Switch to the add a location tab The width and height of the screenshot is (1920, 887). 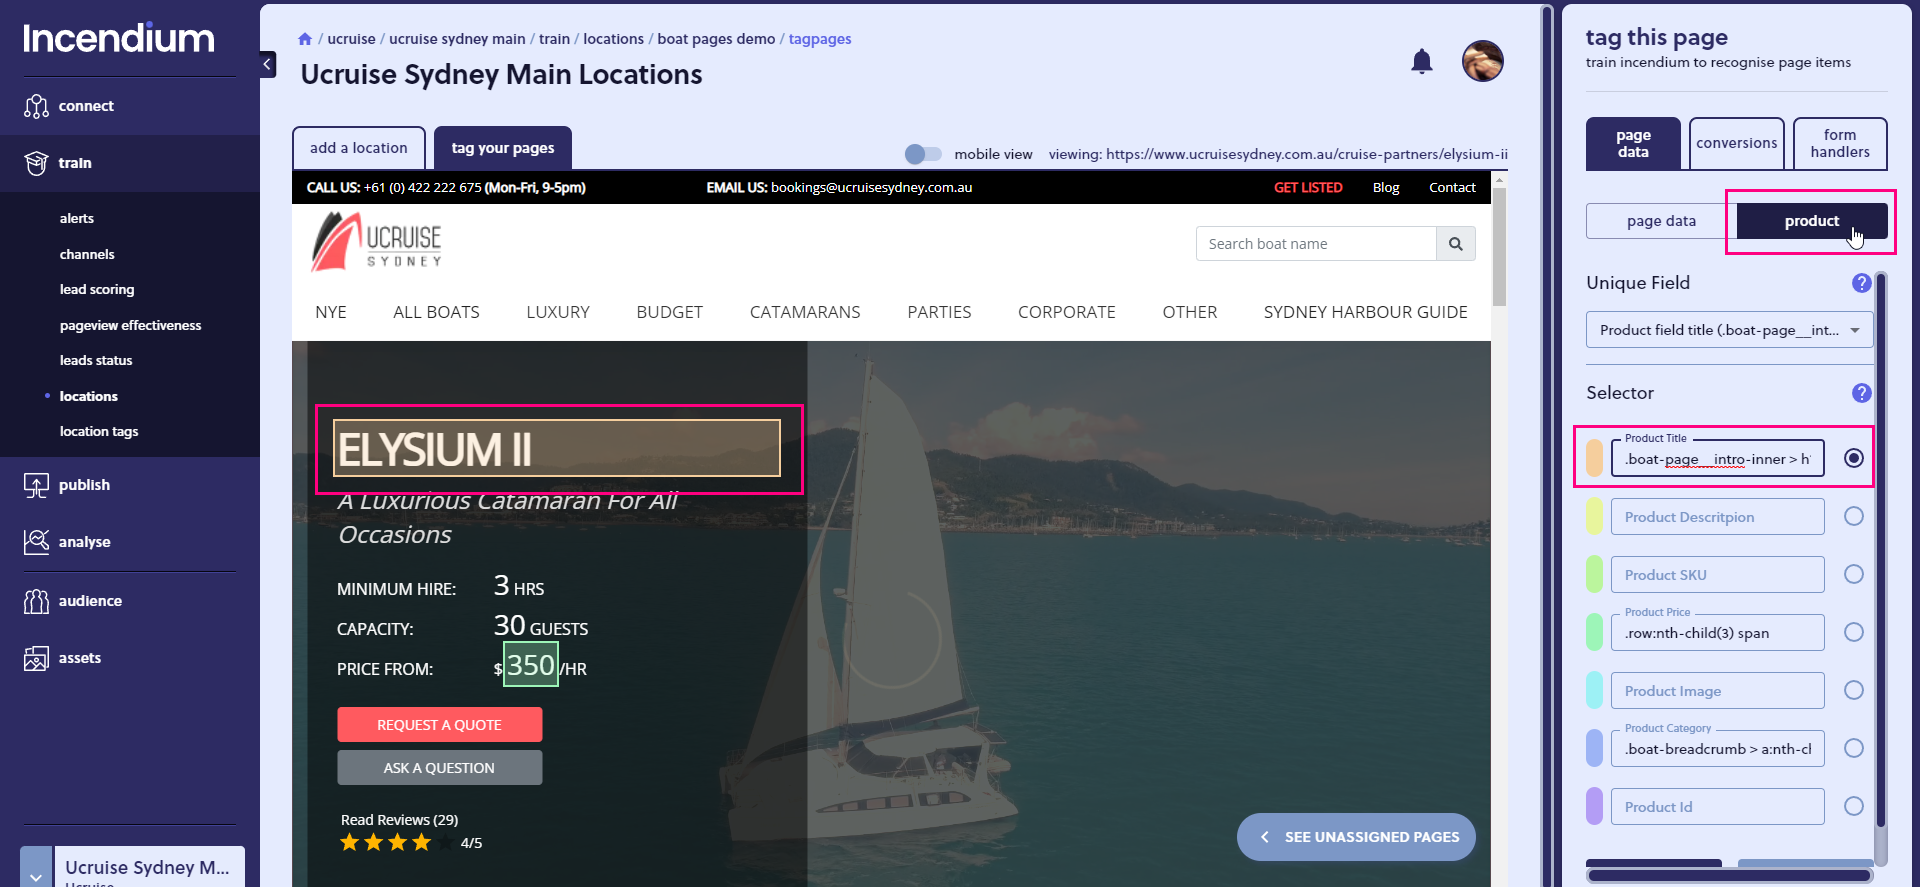pyautogui.click(x=359, y=148)
